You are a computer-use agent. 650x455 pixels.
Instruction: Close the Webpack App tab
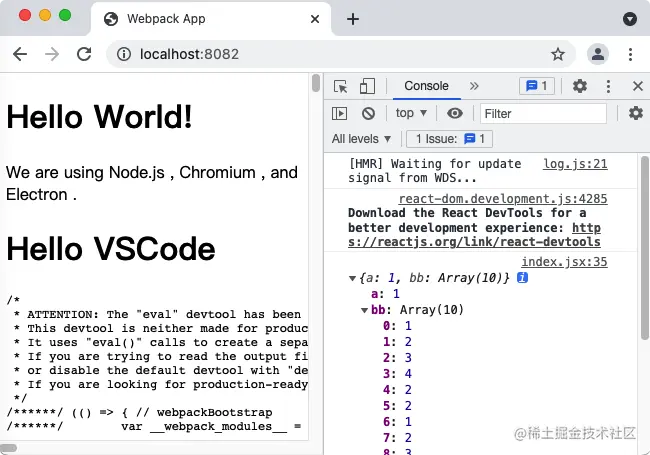pyautogui.click(x=315, y=19)
